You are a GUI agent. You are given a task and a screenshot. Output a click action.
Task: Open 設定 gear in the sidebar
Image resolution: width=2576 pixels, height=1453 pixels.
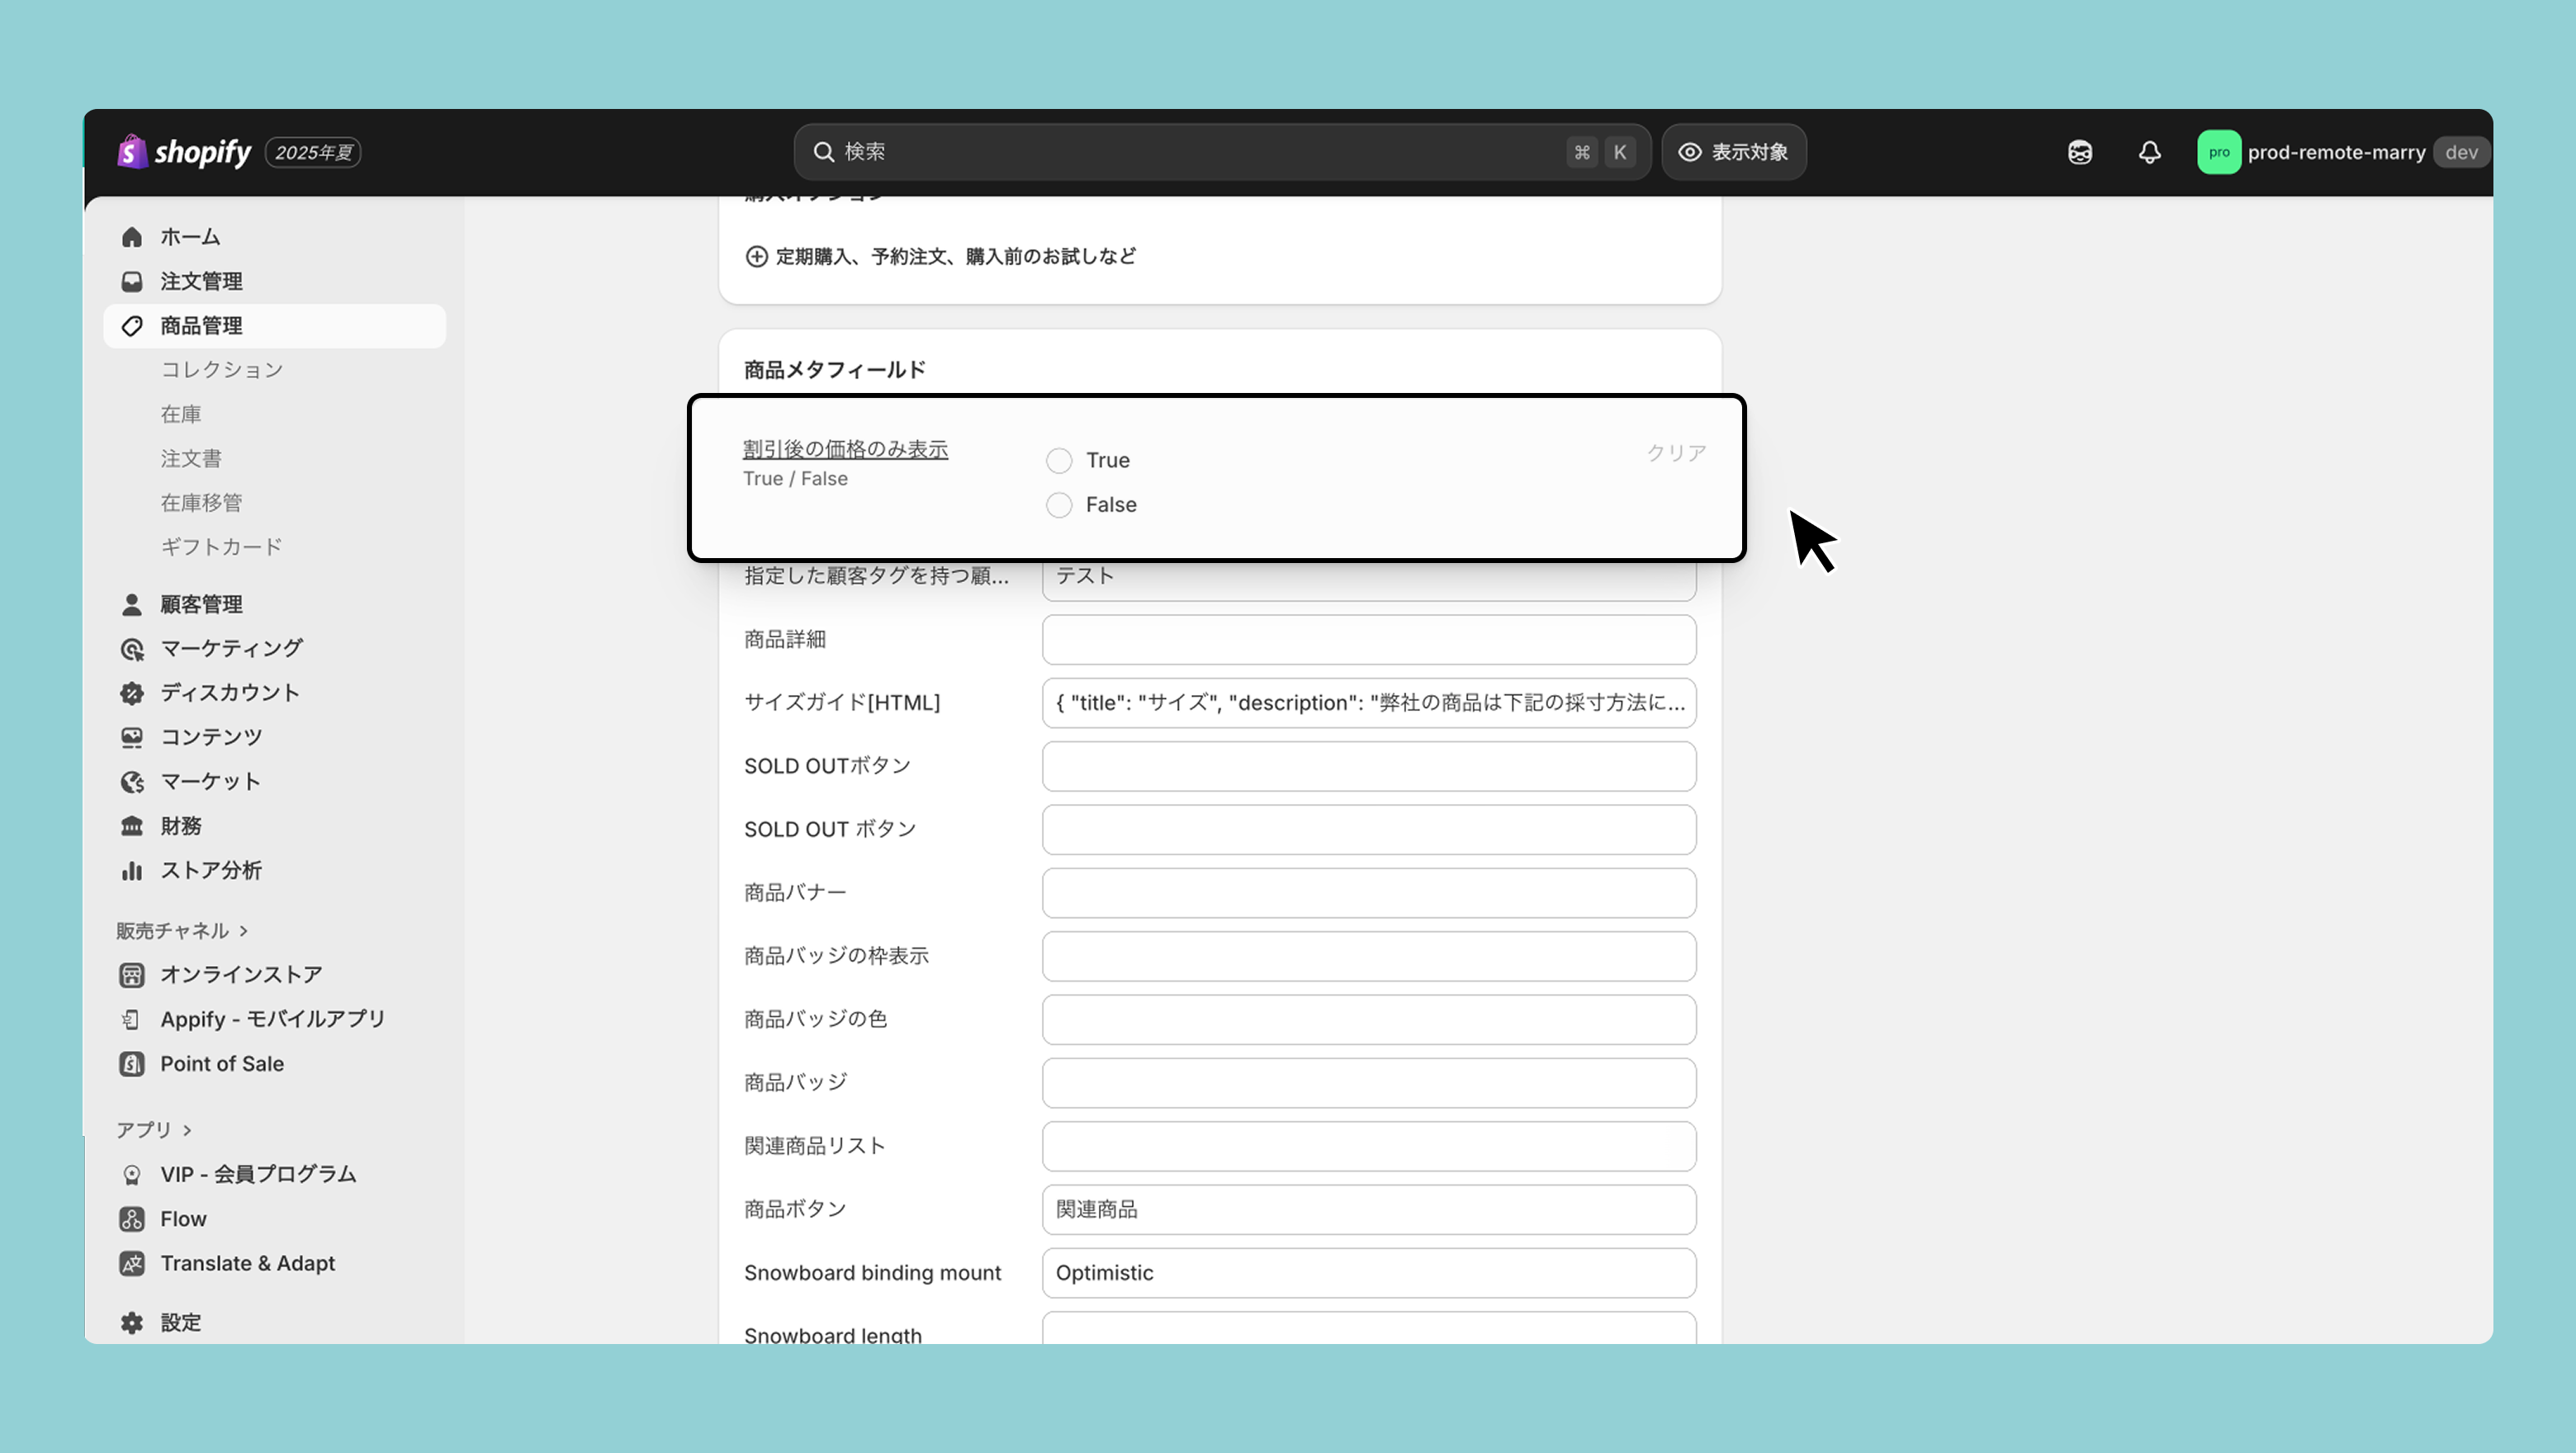[132, 1322]
